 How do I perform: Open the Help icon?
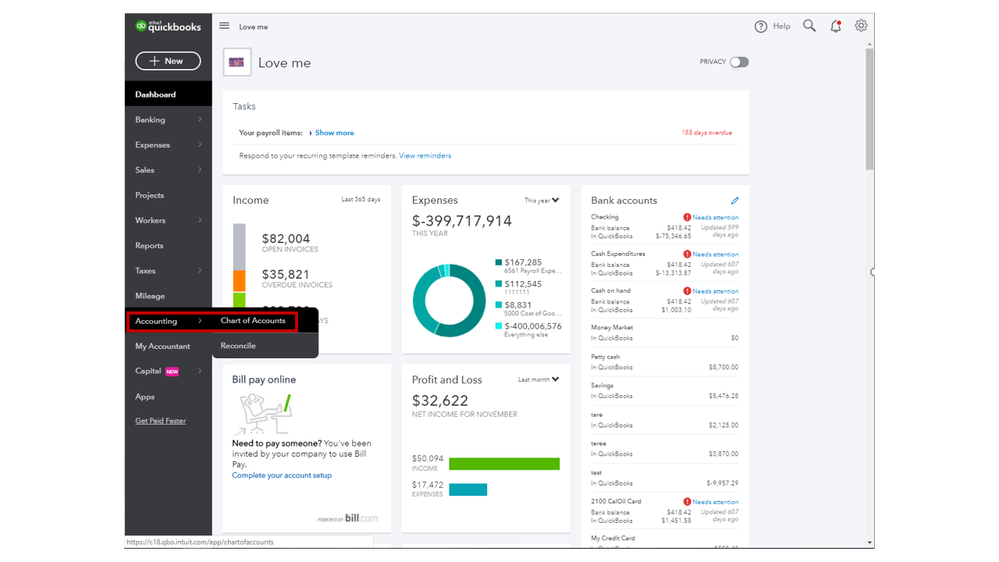coord(761,26)
